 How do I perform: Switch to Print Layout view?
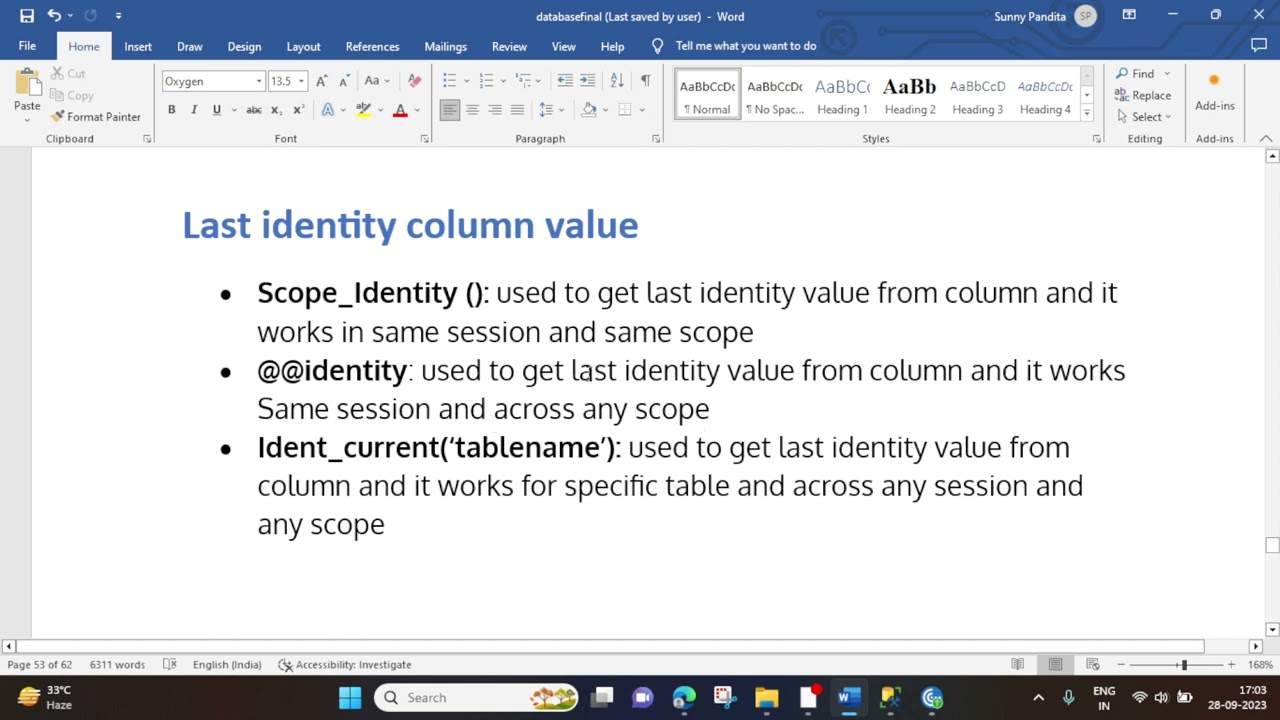tap(1055, 665)
